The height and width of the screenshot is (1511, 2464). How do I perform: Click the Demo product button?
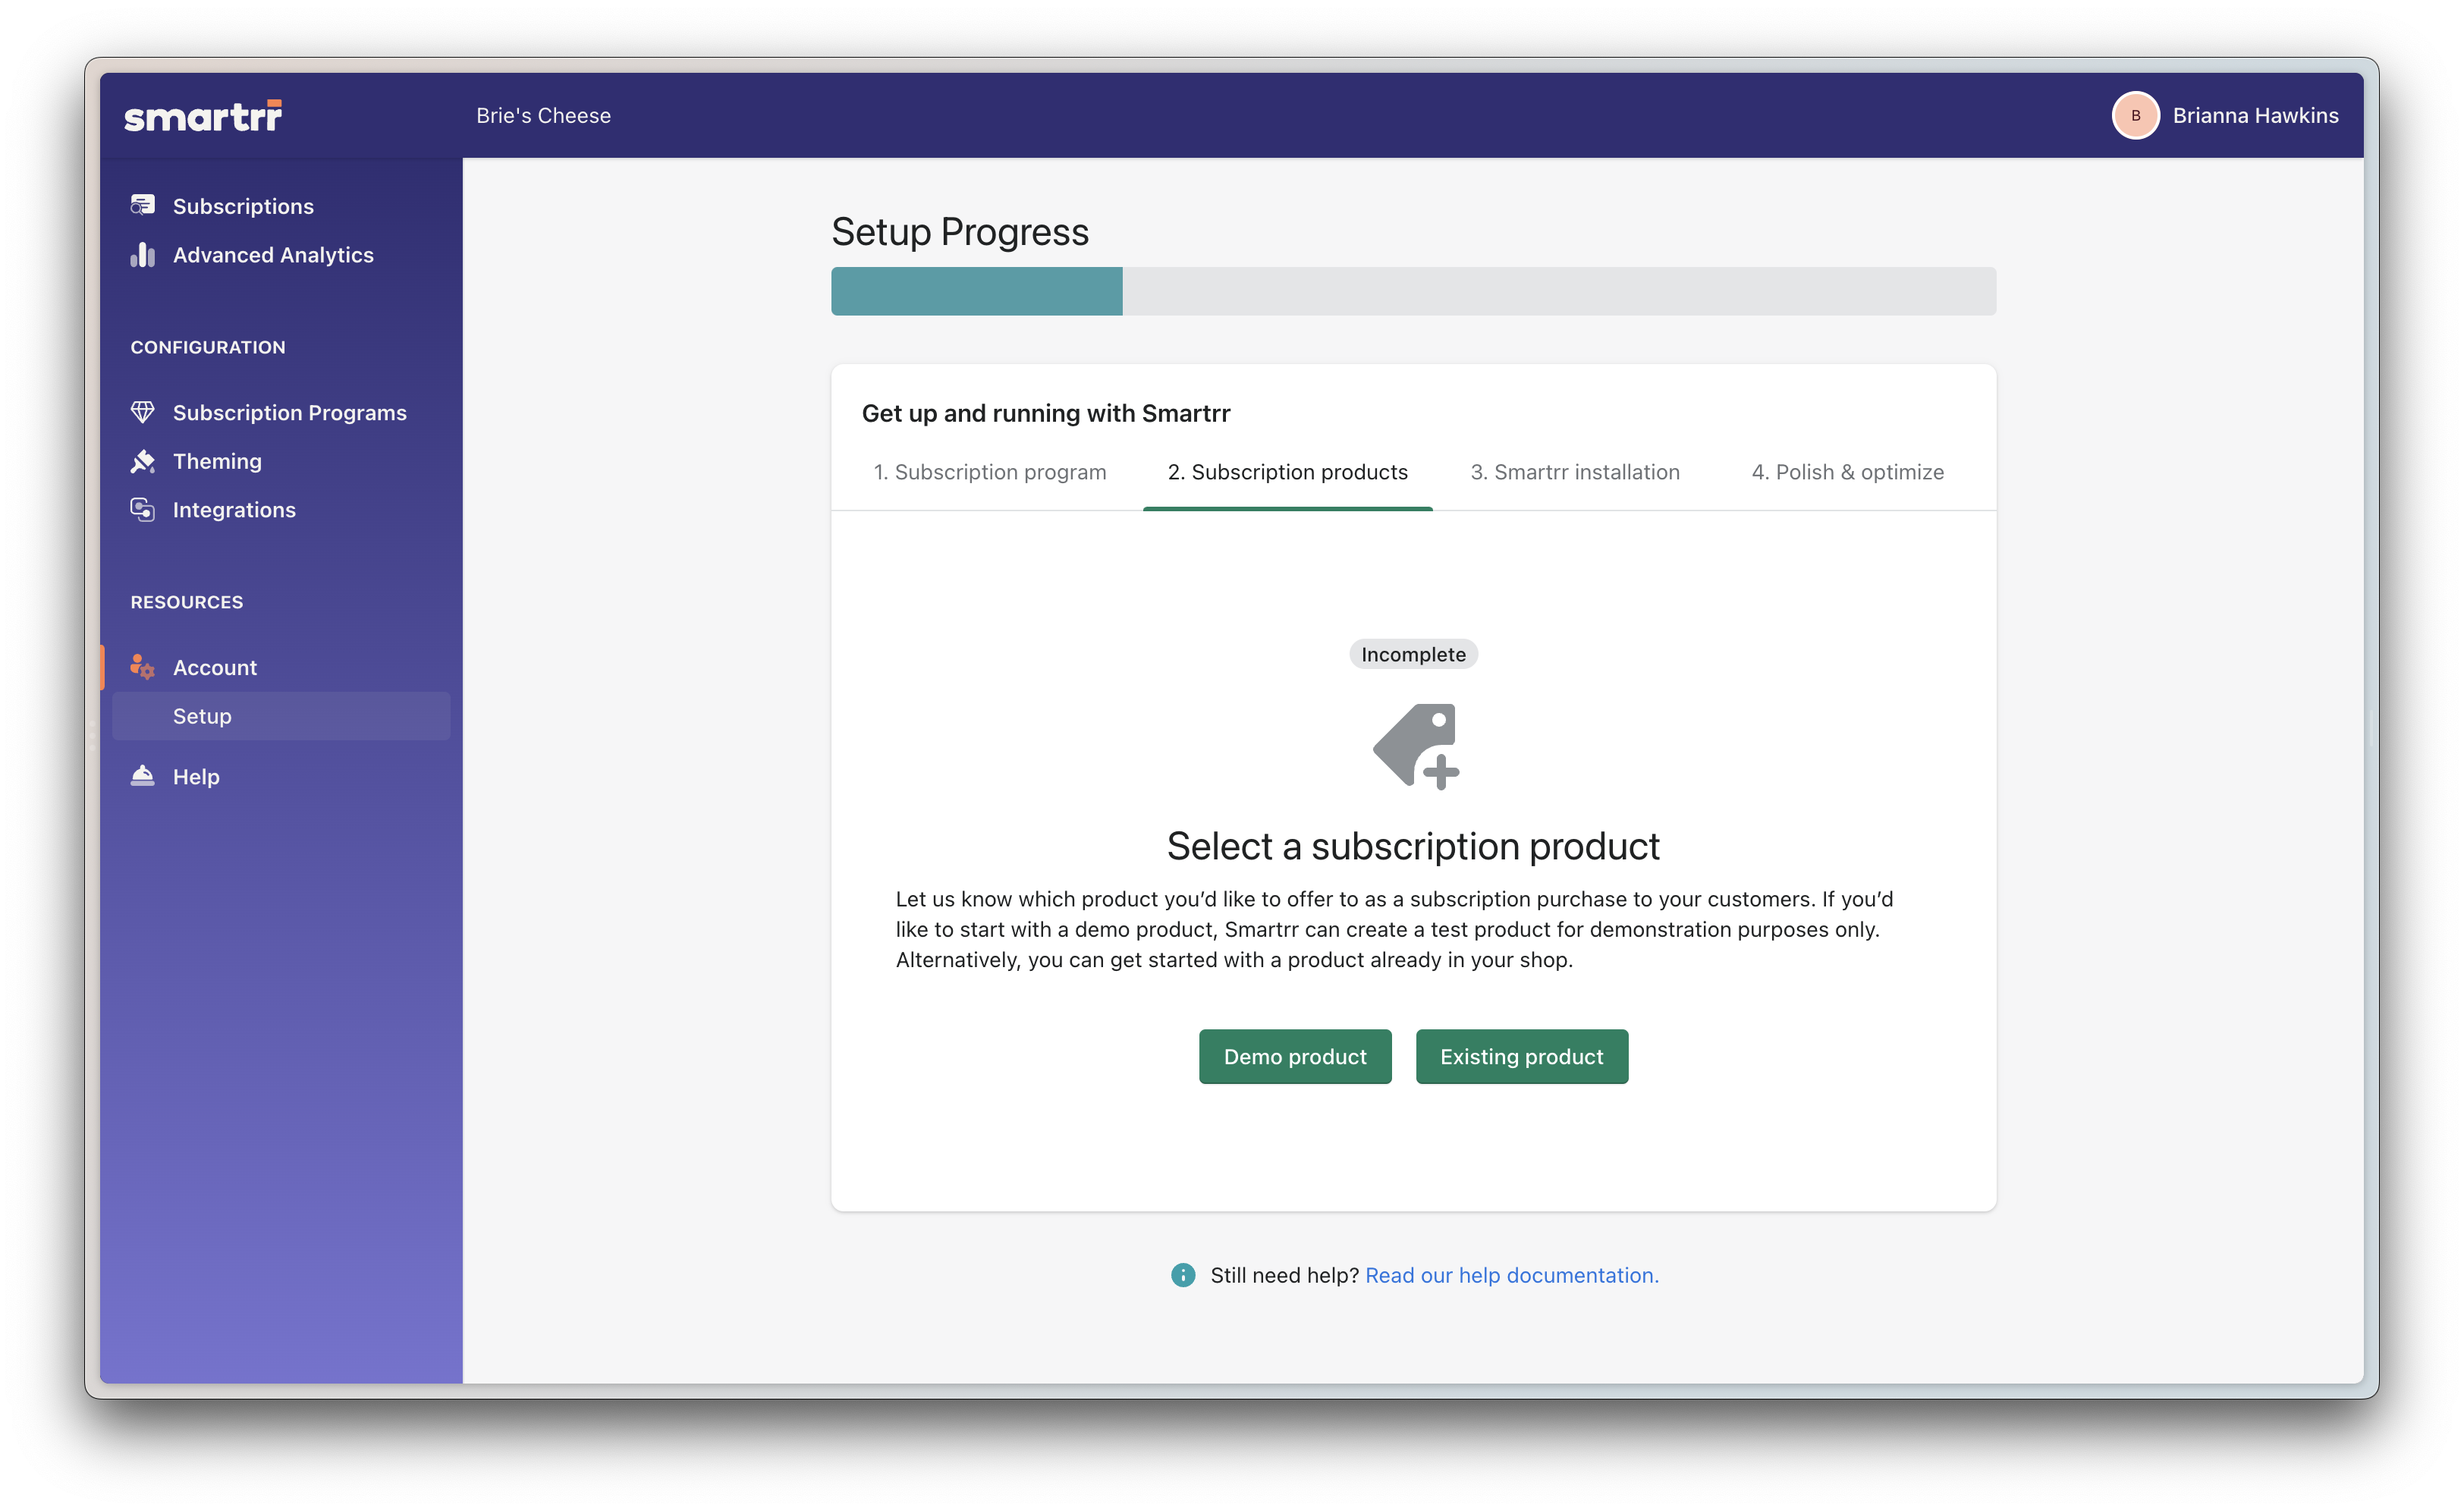(x=1295, y=1056)
